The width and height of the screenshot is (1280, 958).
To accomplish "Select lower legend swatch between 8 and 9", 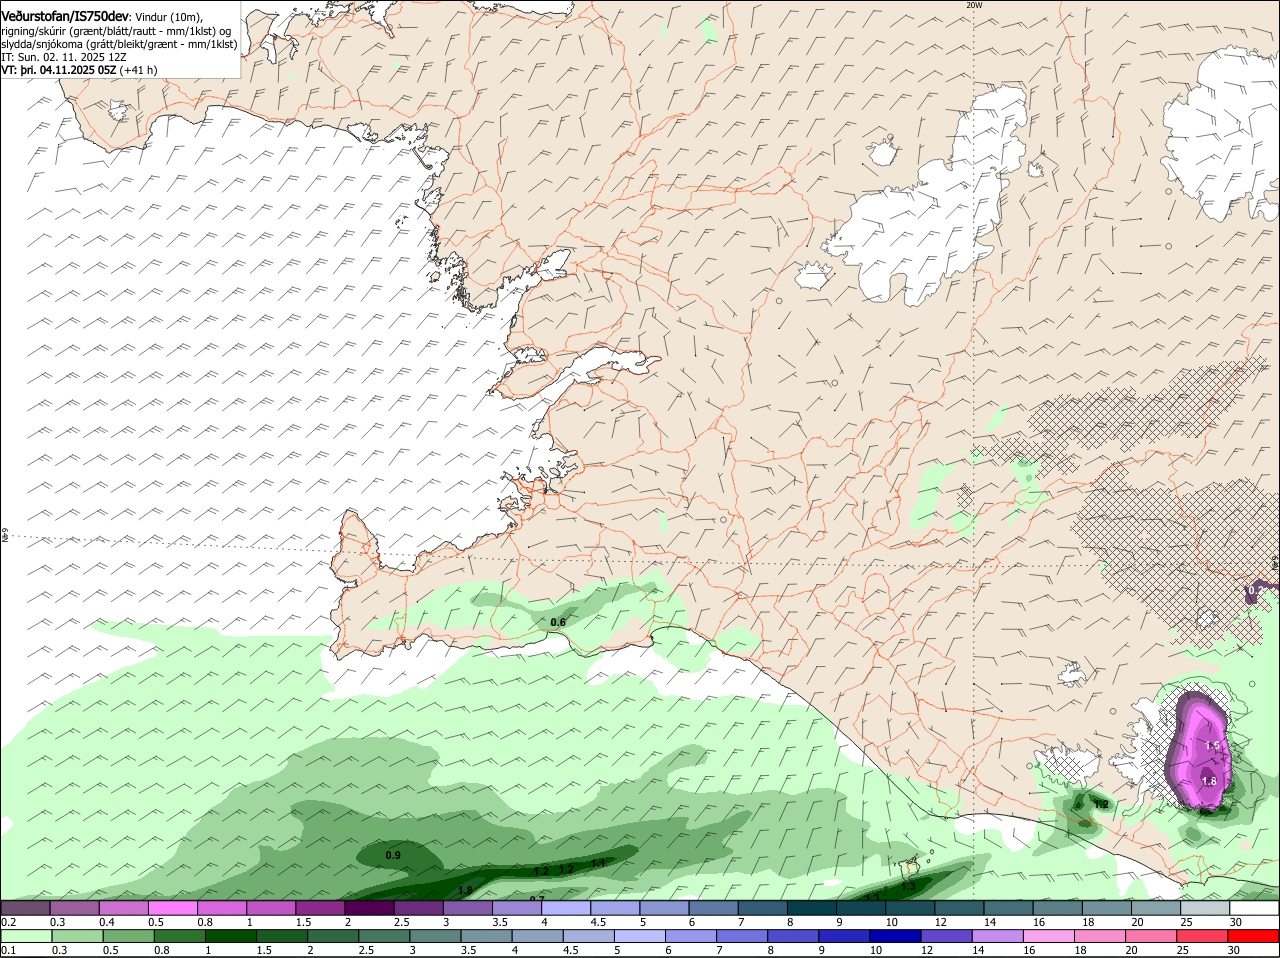I will coord(792,936).
